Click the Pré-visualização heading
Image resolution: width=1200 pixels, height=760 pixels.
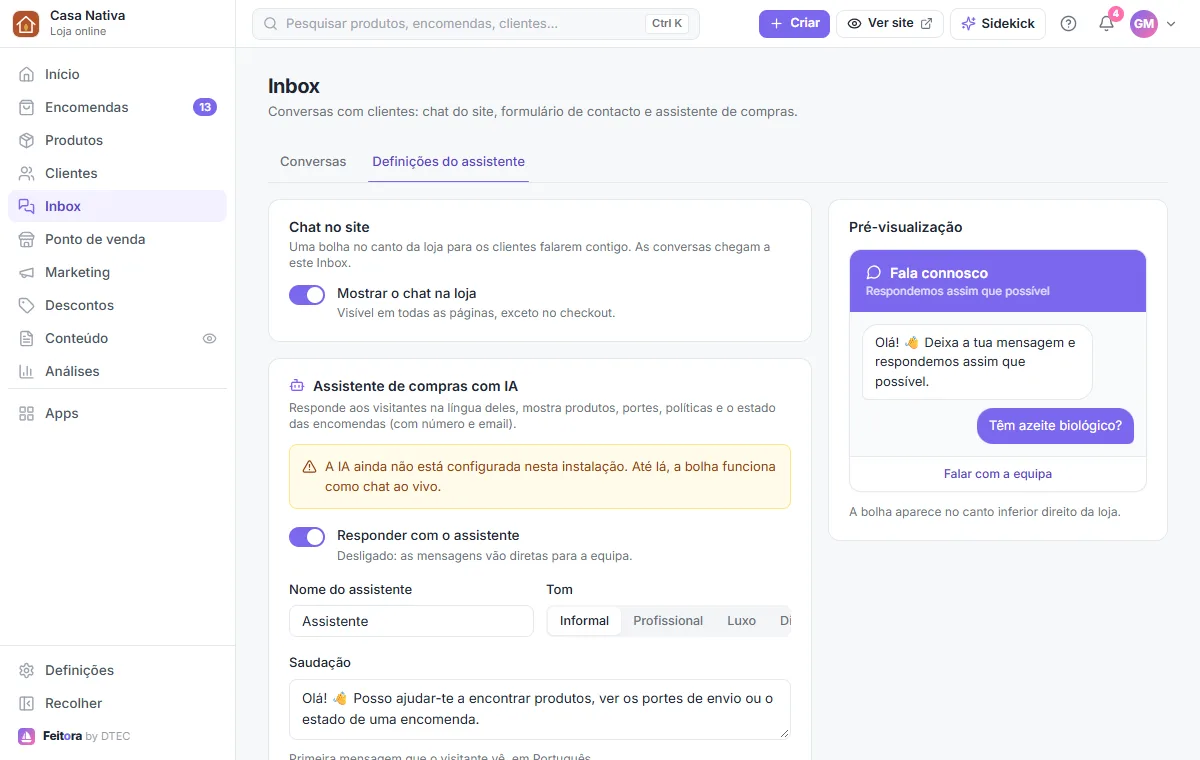906,227
